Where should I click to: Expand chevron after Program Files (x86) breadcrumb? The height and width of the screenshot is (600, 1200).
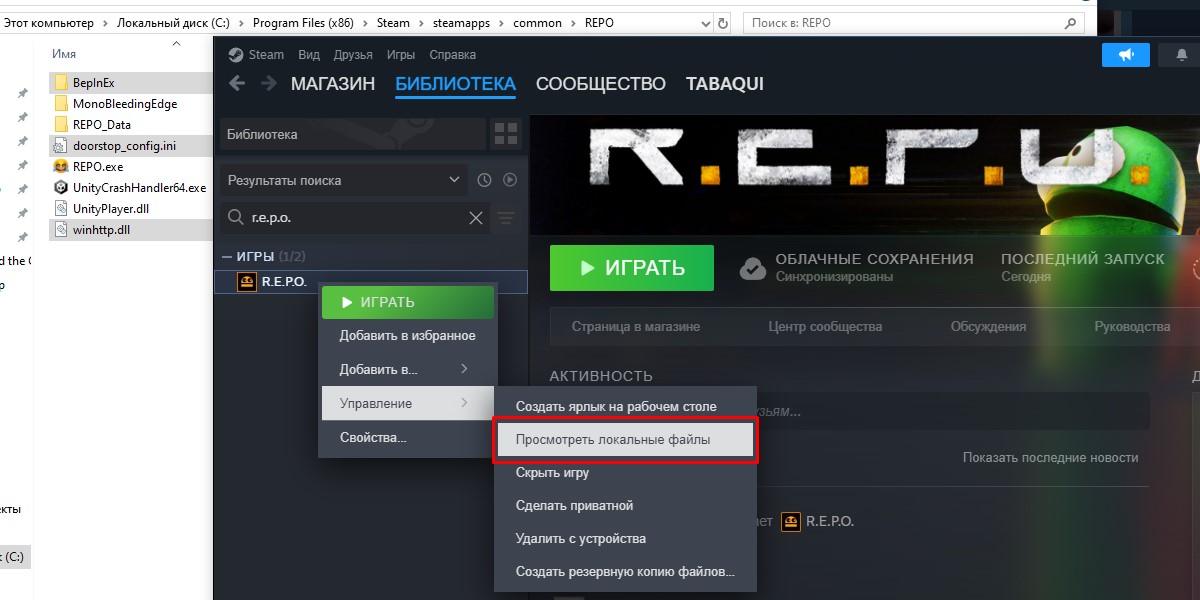click(x=365, y=22)
